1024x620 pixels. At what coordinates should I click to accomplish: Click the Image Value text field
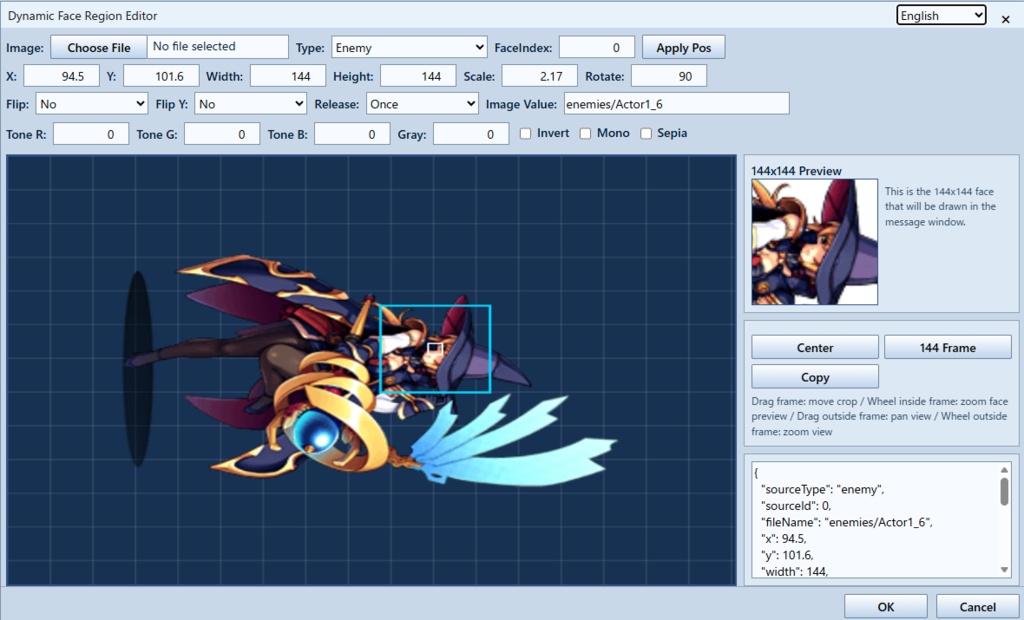coord(676,104)
